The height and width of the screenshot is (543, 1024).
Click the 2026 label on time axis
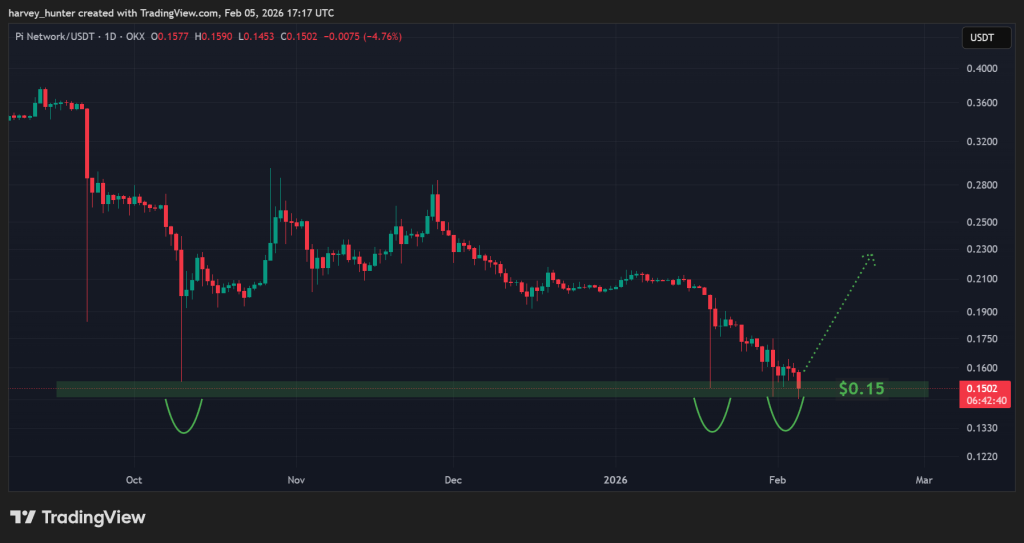point(618,480)
